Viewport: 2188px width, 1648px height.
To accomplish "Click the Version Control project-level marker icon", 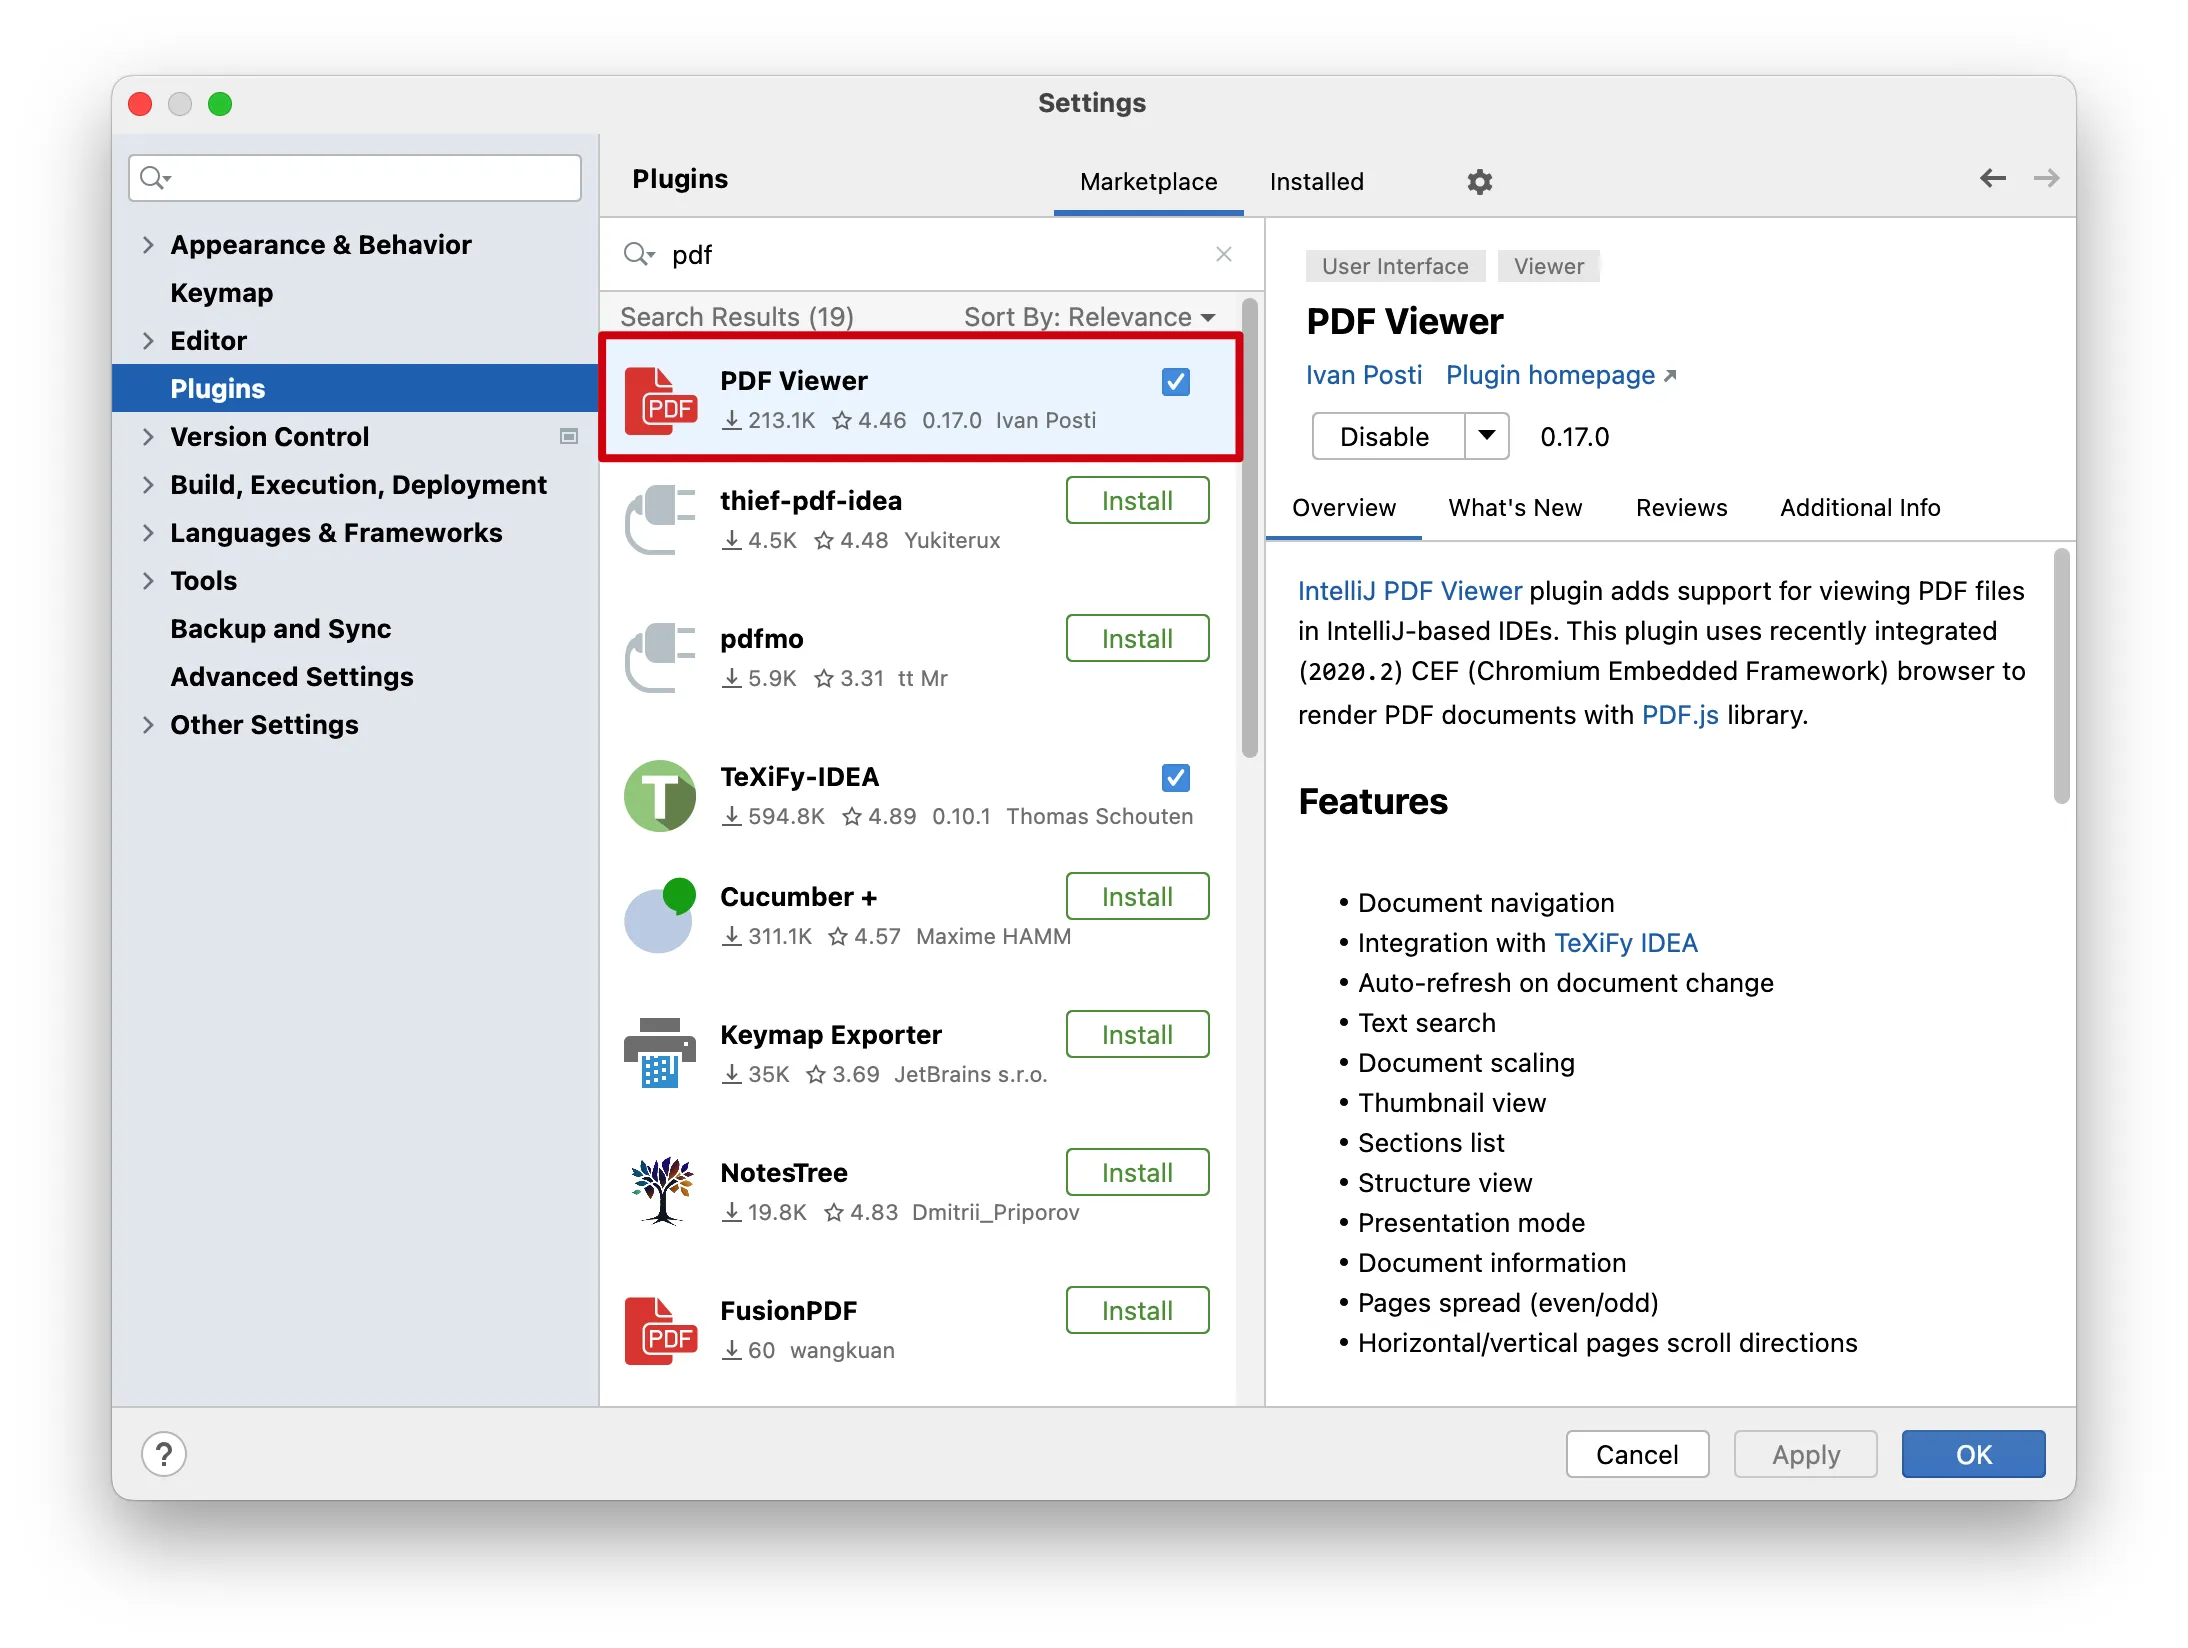I will tap(569, 436).
